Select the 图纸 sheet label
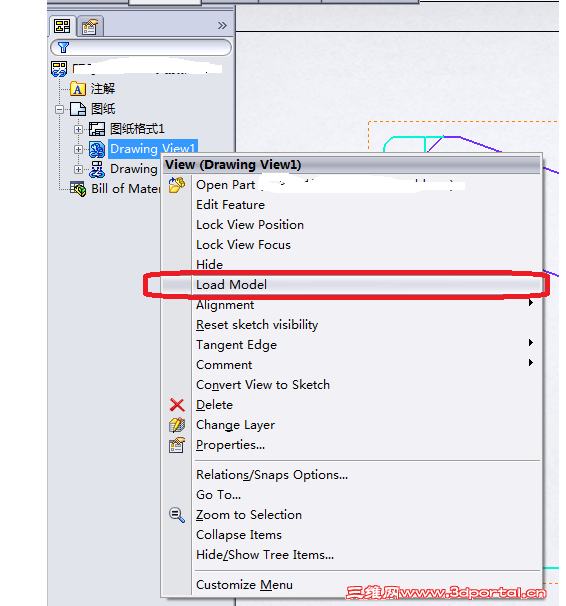Viewport: 566px width, 606px height. pos(103,109)
